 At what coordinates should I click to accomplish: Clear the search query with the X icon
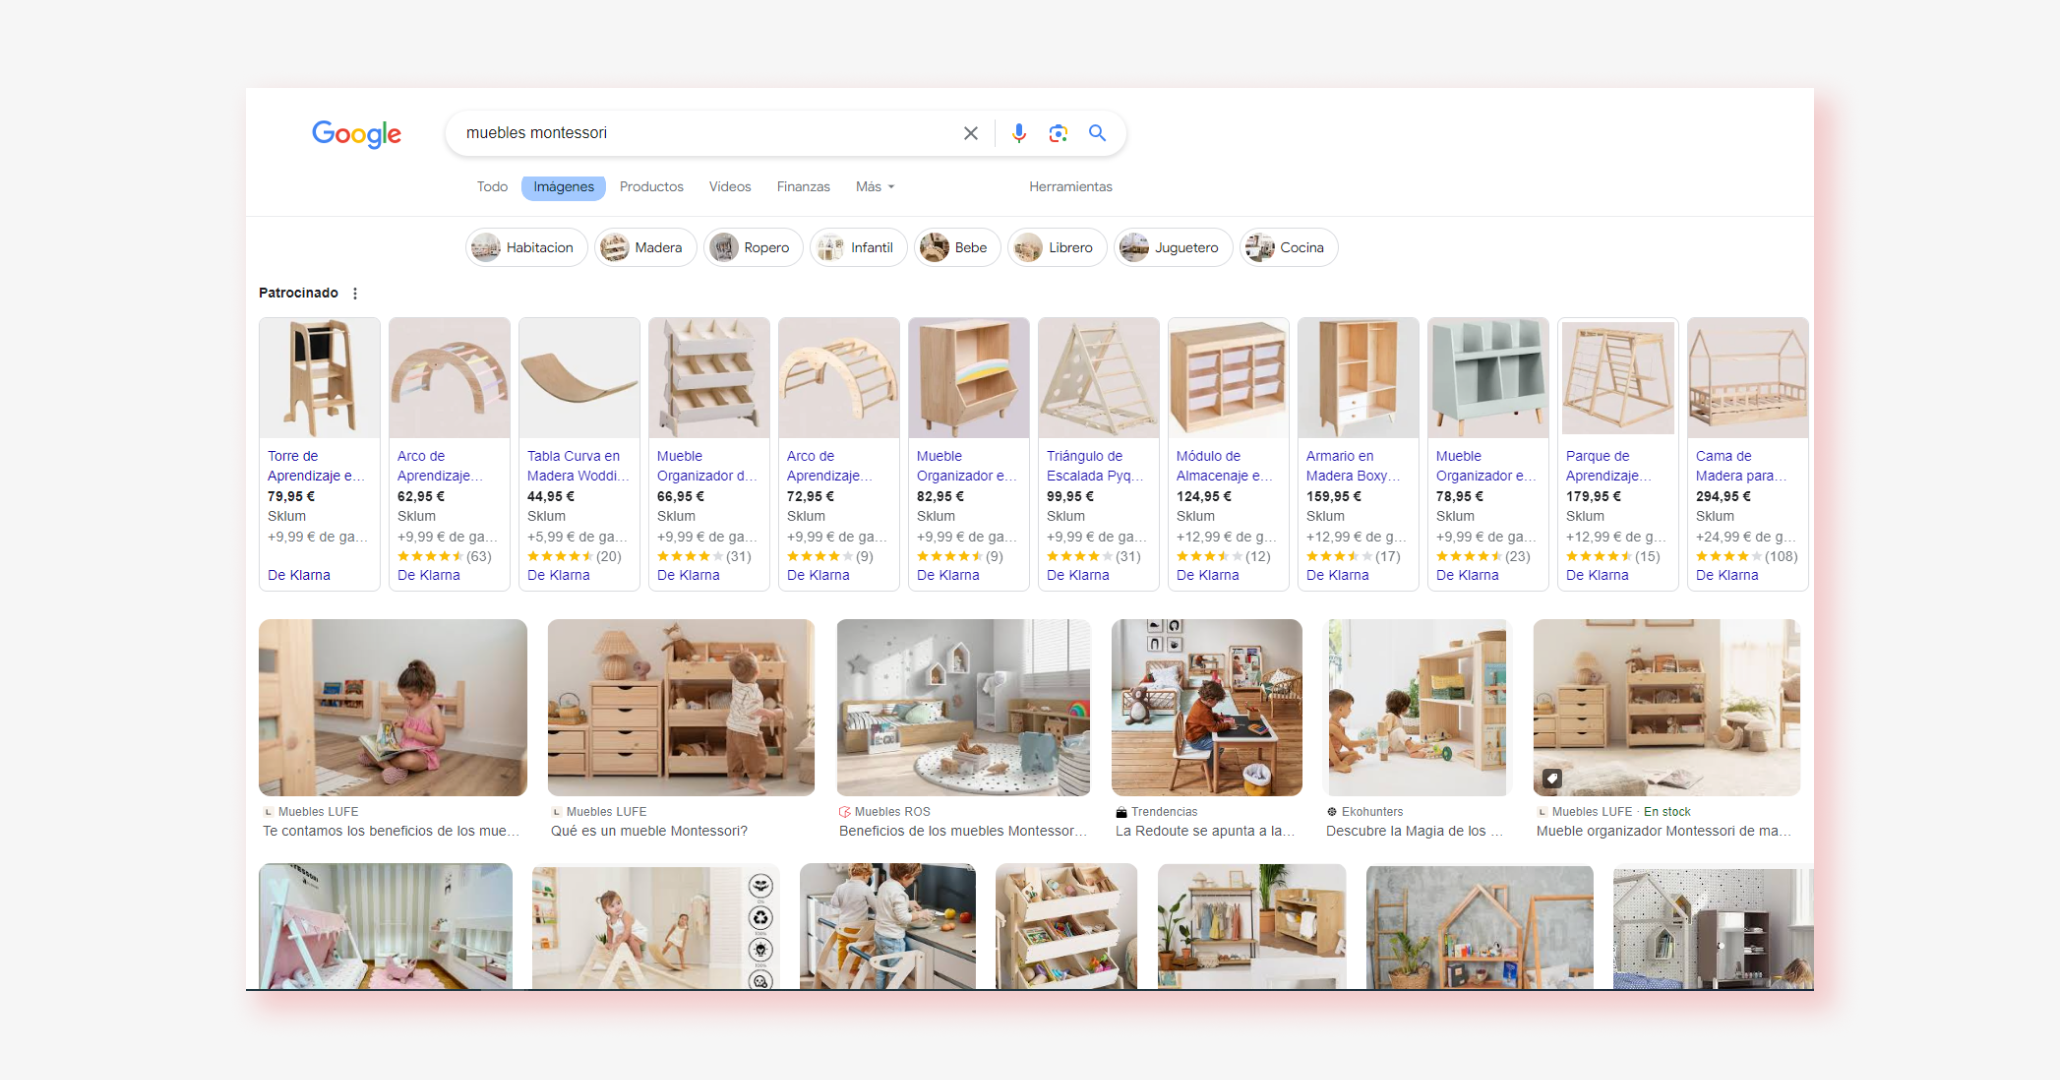click(x=969, y=132)
